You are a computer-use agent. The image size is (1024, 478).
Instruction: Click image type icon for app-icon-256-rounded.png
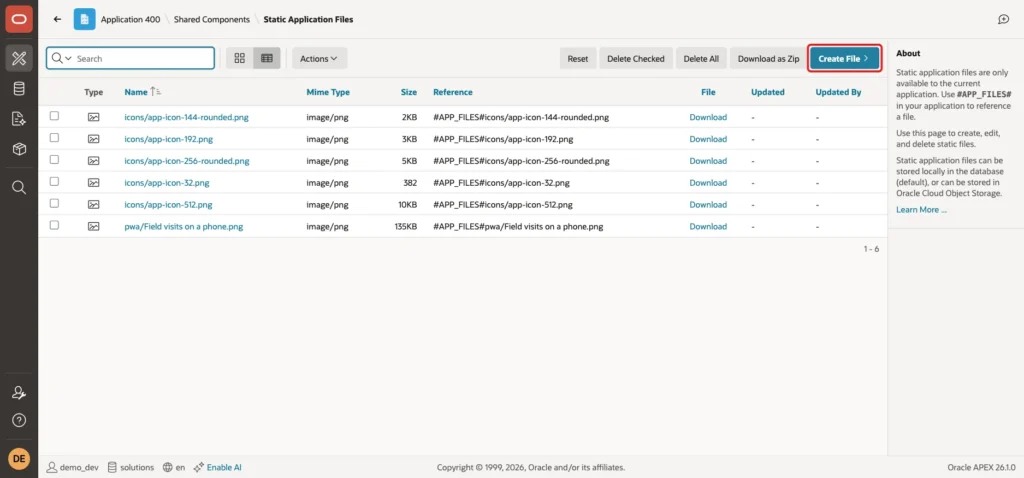coord(93,161)
